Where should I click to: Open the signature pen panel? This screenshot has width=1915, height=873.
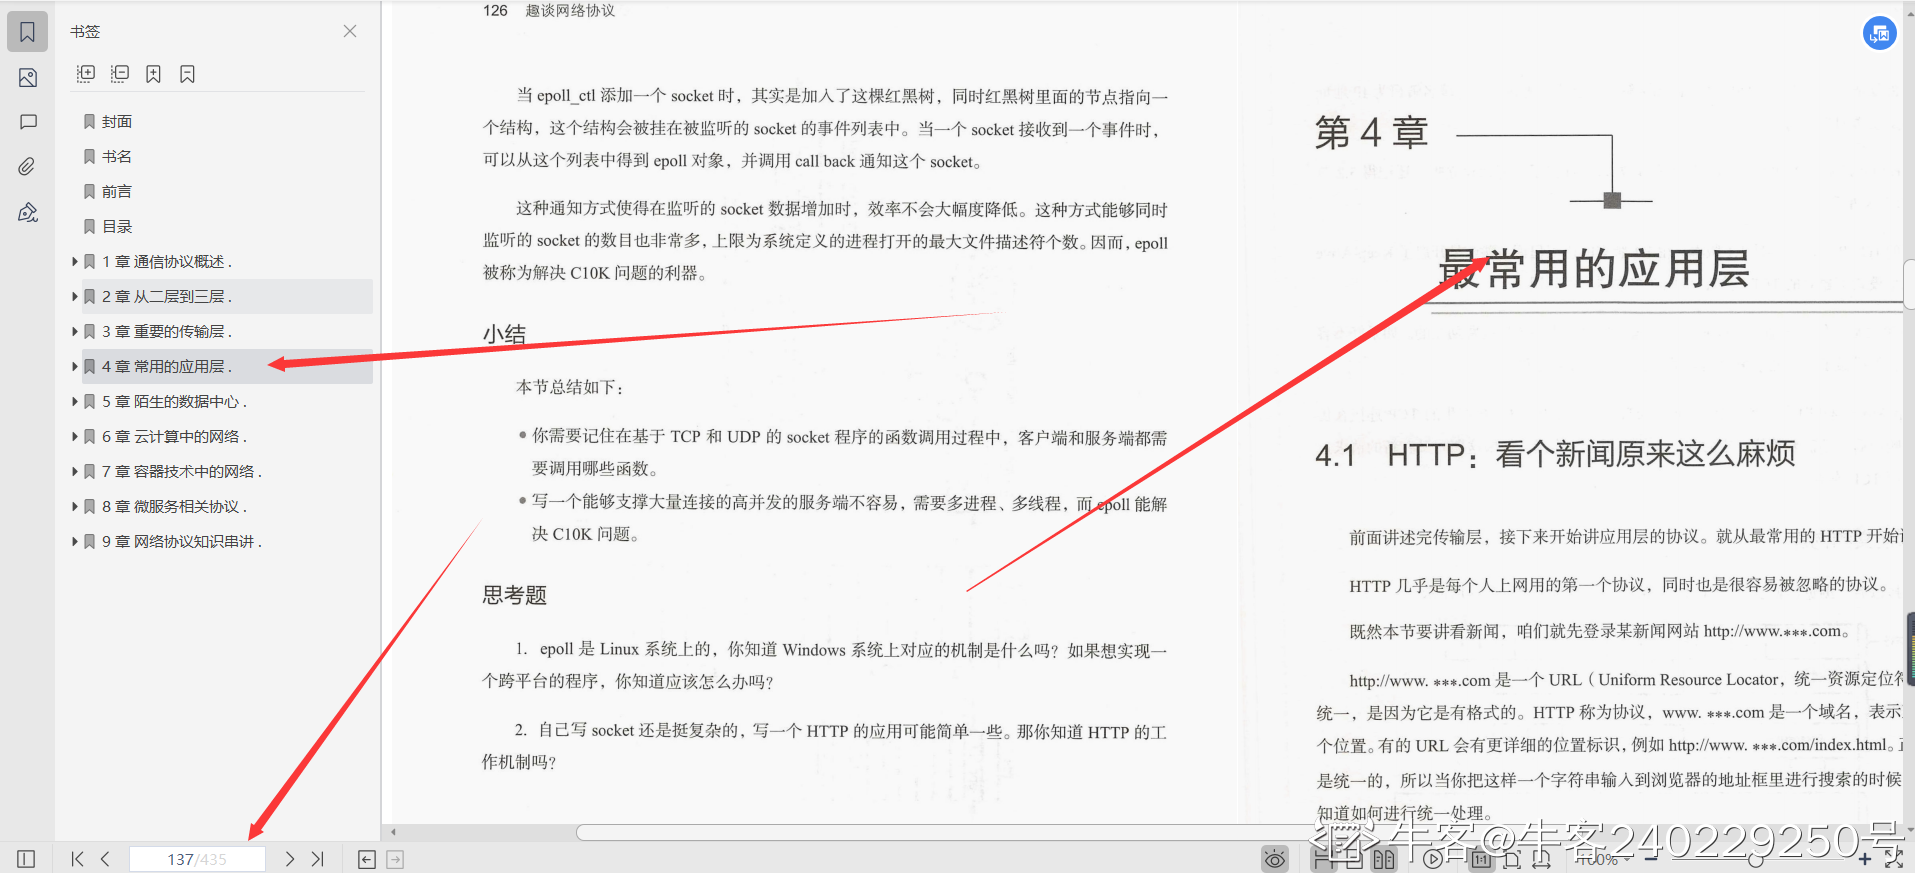click(28, 212)
